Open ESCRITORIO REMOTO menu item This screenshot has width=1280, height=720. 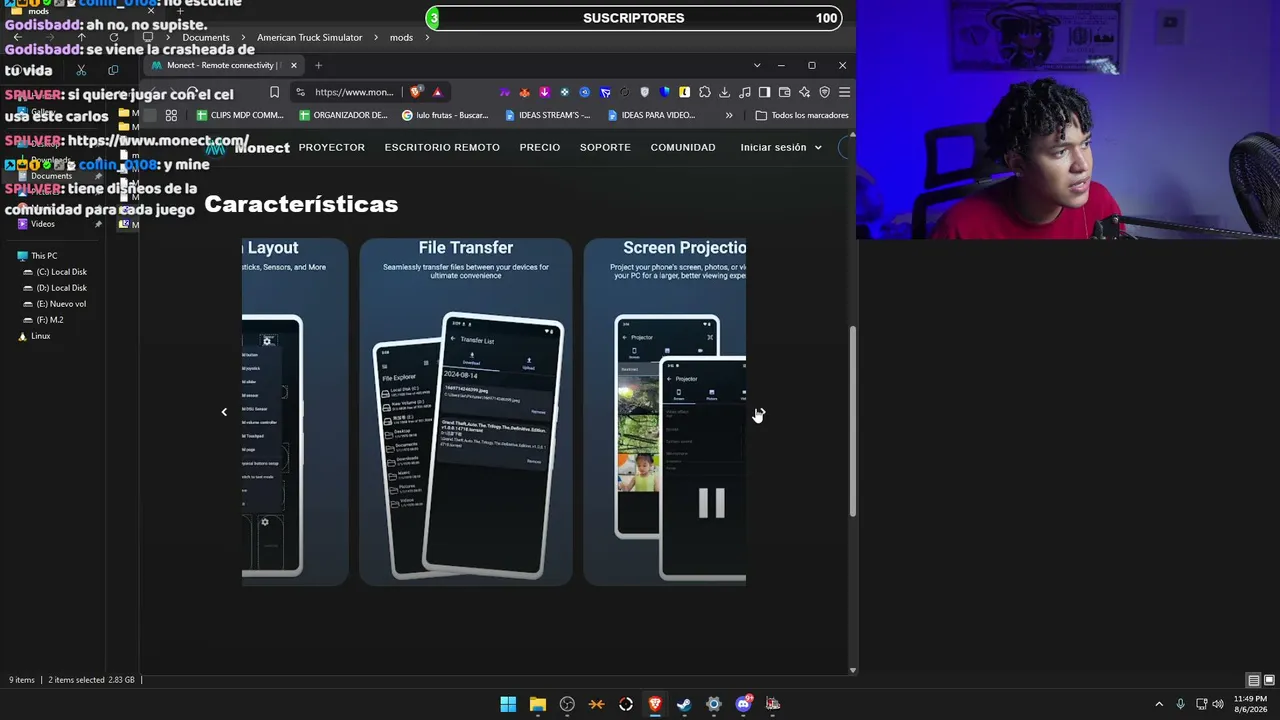coord(442,147)
